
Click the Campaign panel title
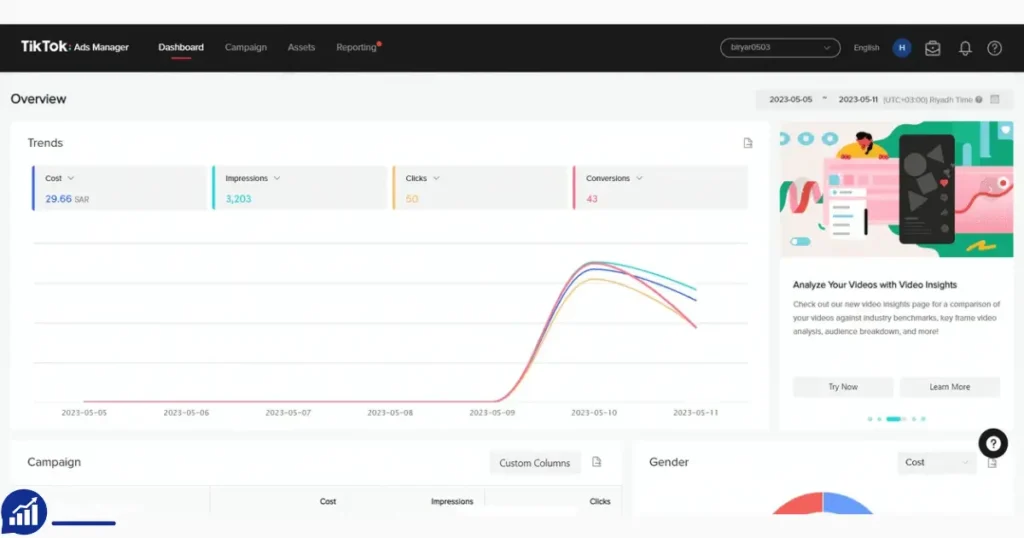54,462
